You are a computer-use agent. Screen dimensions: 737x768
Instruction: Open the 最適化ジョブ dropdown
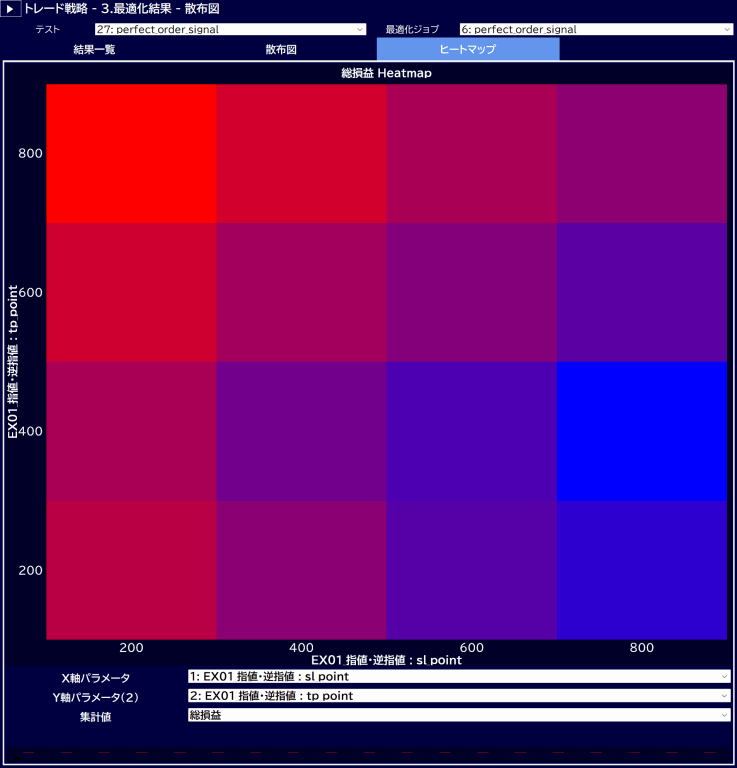pos(596,30)
